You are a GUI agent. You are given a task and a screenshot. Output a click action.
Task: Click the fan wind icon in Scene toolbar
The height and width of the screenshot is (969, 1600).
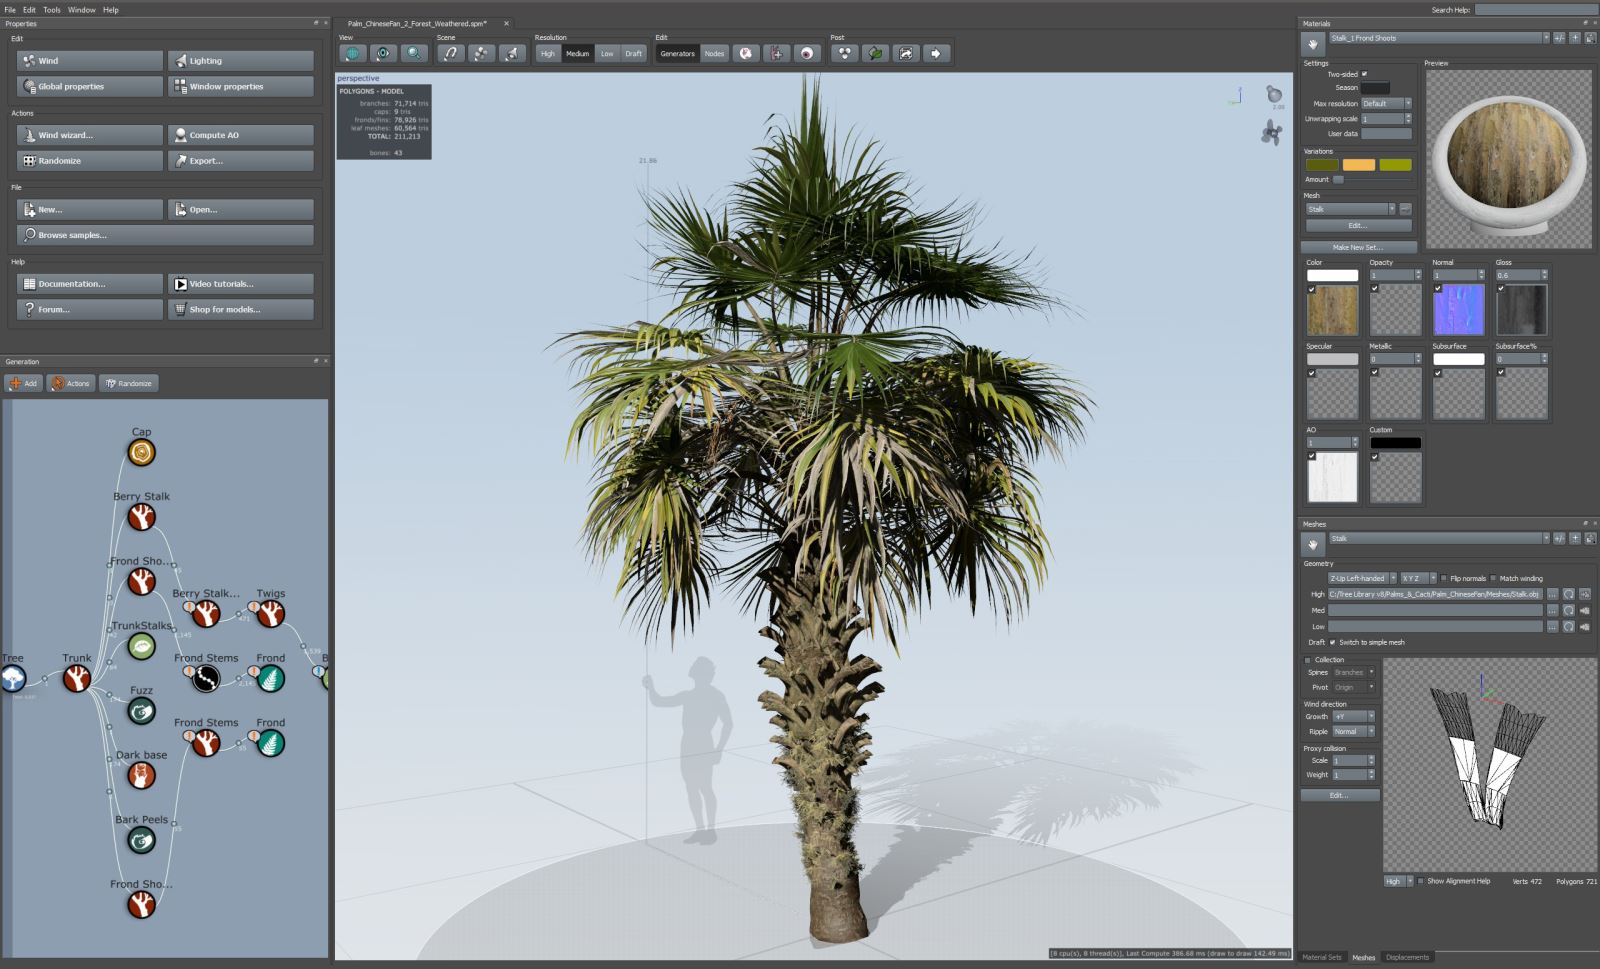pyautogui.click(x=481, y=54)
